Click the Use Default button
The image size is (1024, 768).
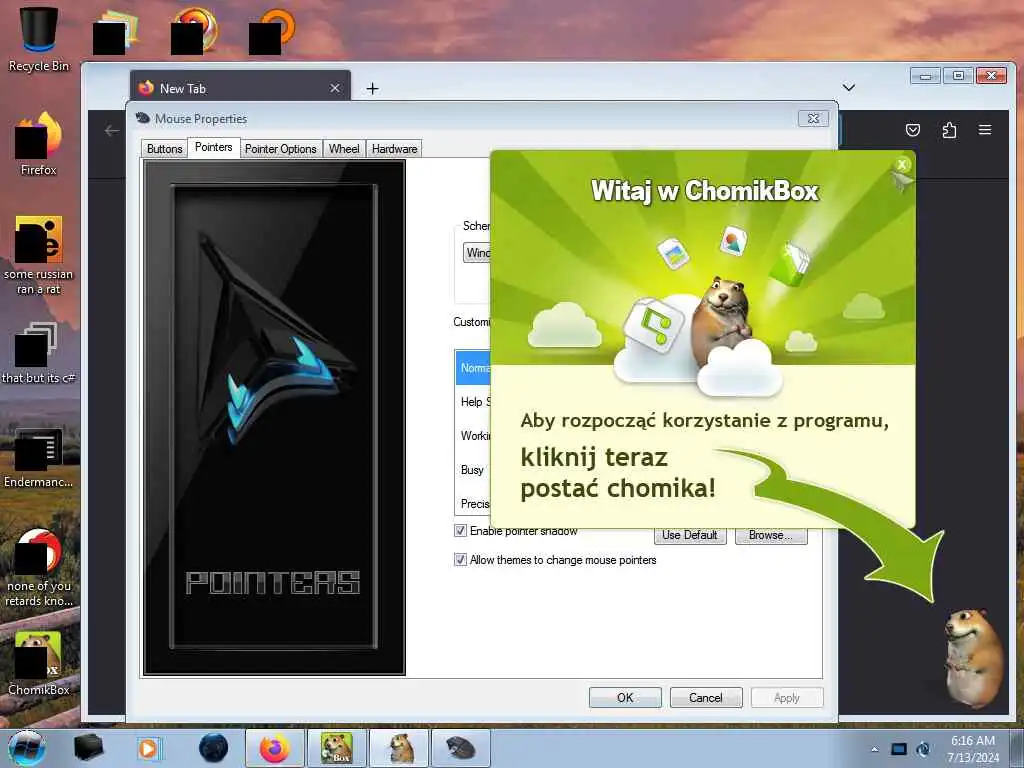click(x=690, y=535)
